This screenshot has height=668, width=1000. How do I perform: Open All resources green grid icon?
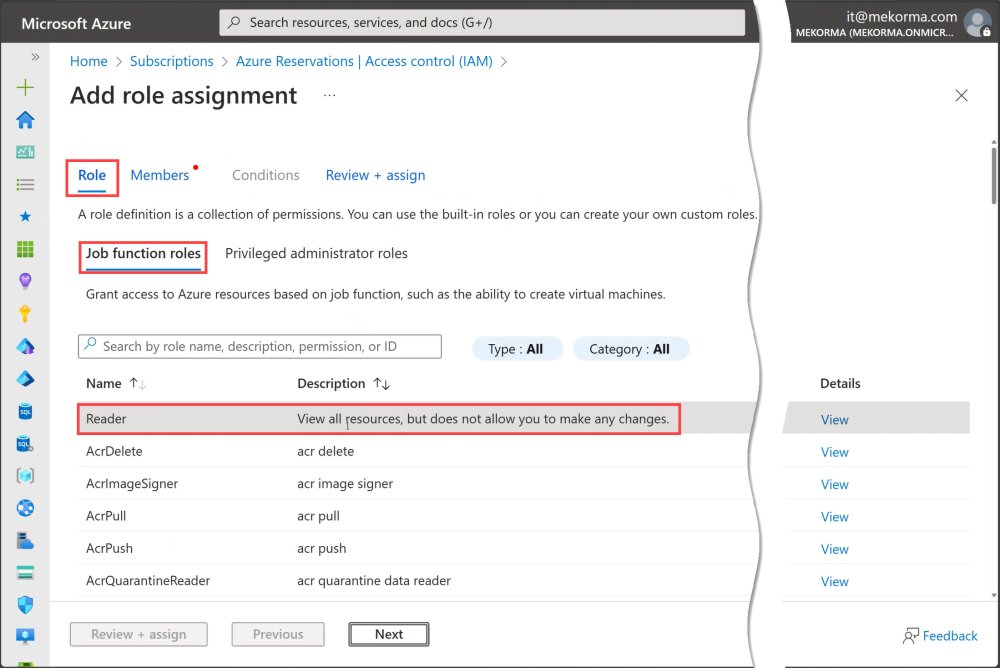(25, 249)
